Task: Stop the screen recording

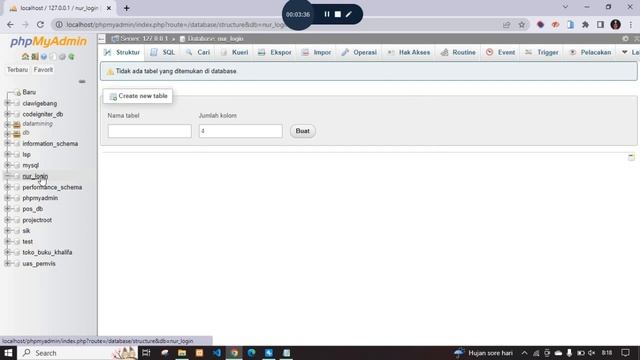Action: pos(338,14)
